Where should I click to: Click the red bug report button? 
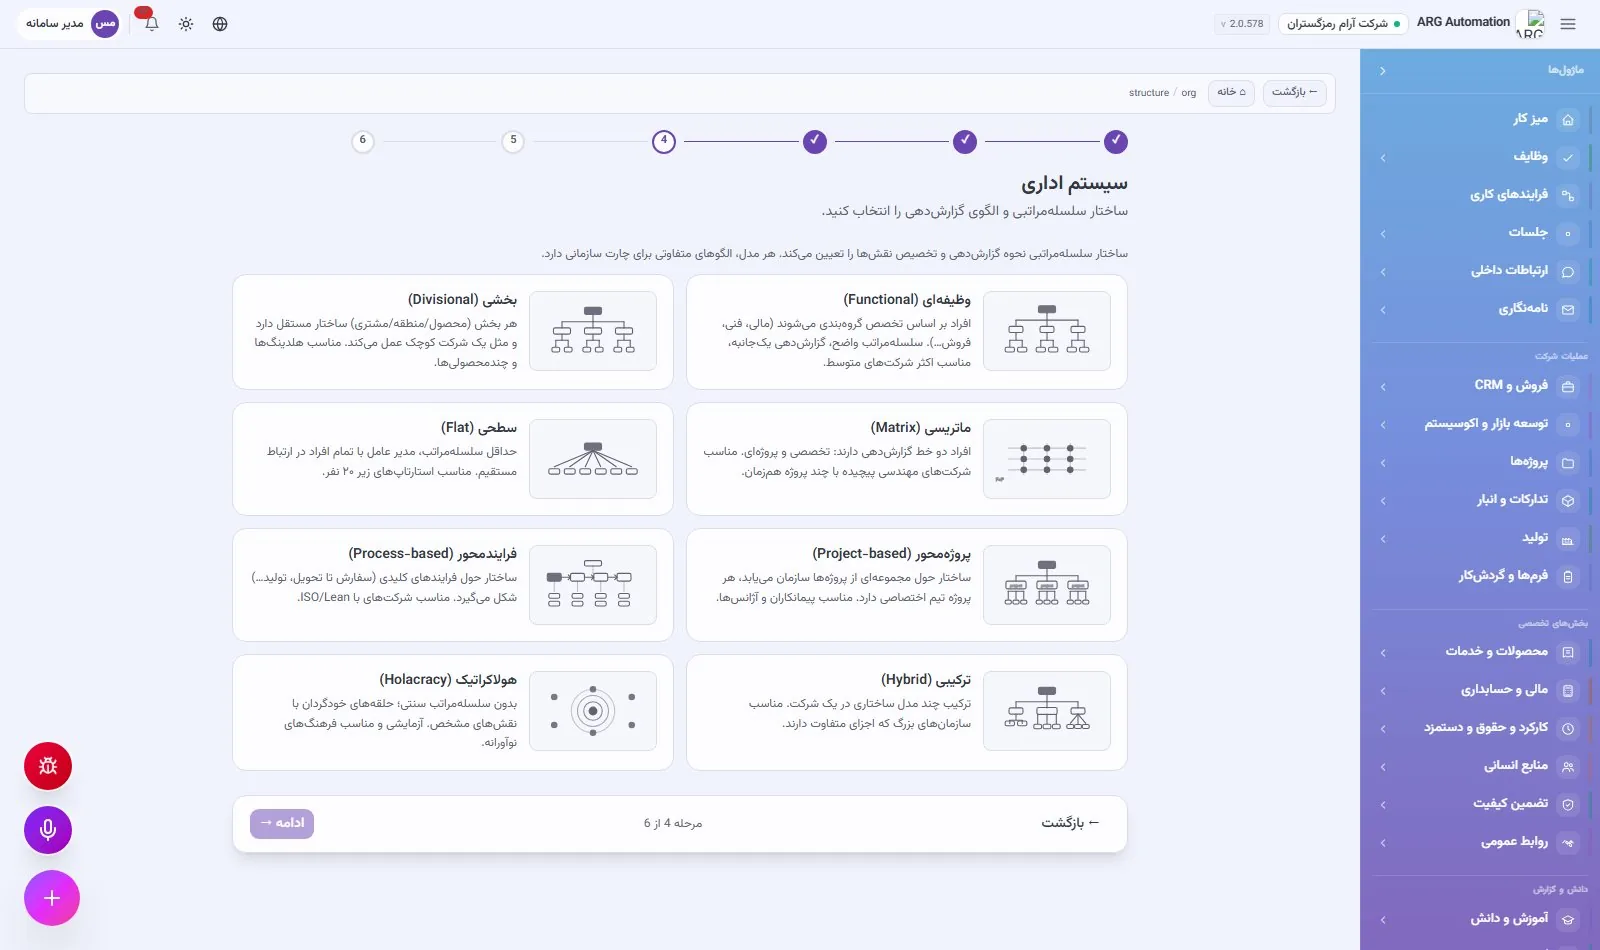pyautogui.click(x=48, y=766)
